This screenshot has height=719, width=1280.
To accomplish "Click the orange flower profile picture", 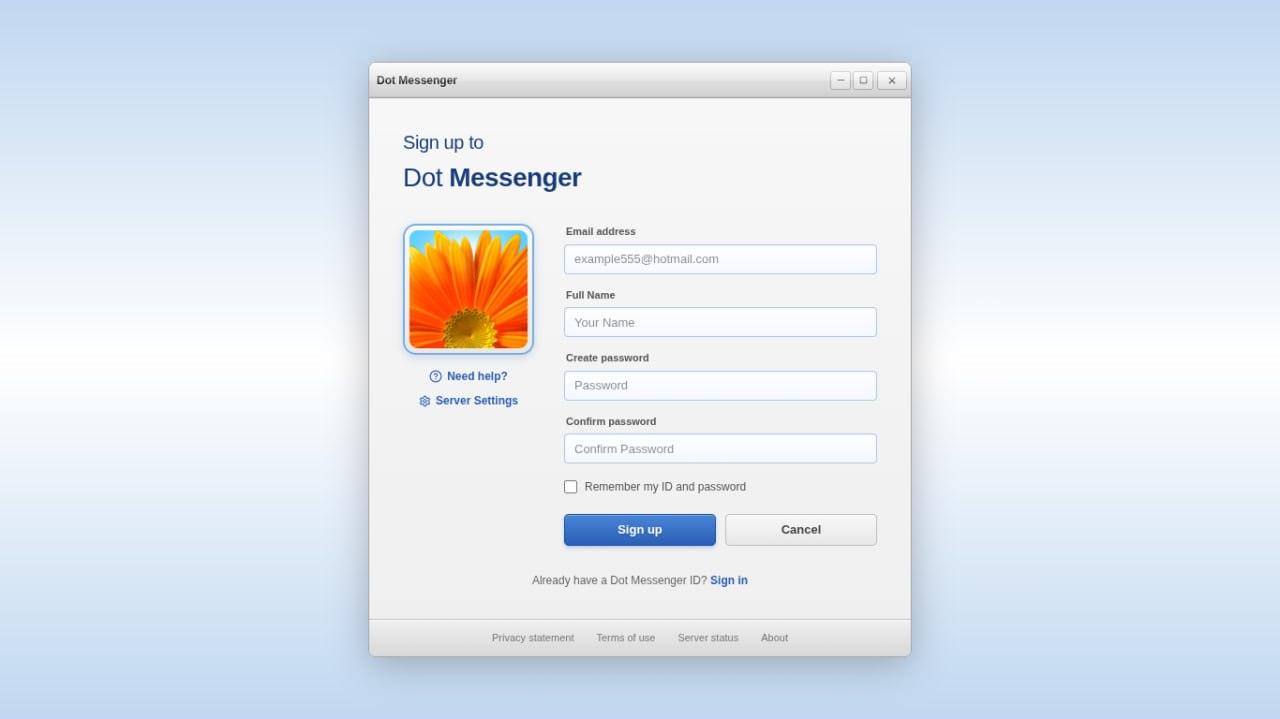I will (468, 289).
